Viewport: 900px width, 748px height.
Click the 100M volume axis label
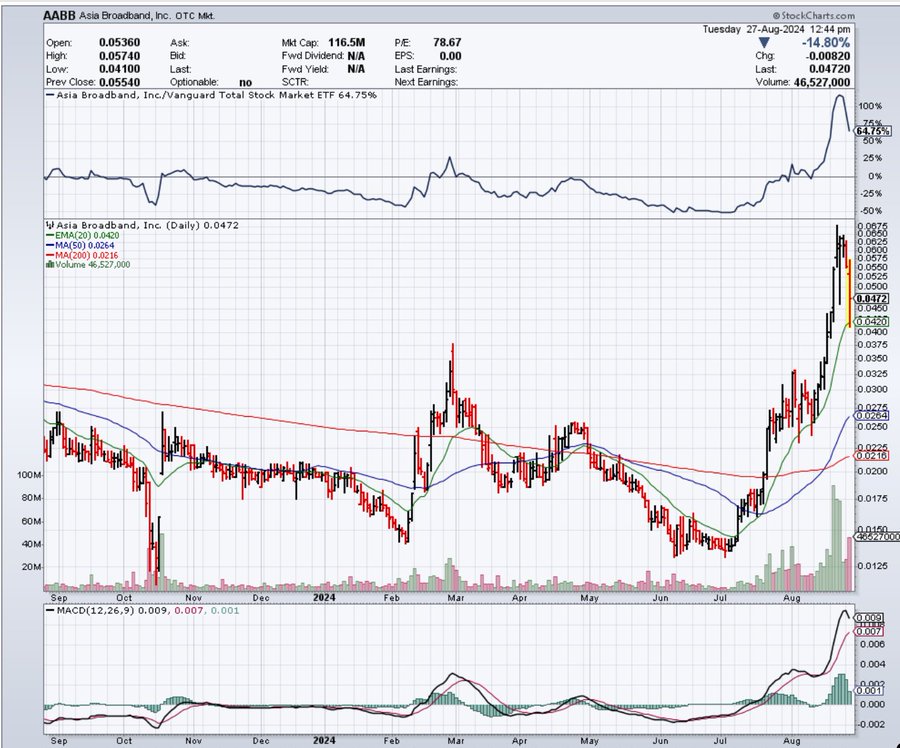29,475
